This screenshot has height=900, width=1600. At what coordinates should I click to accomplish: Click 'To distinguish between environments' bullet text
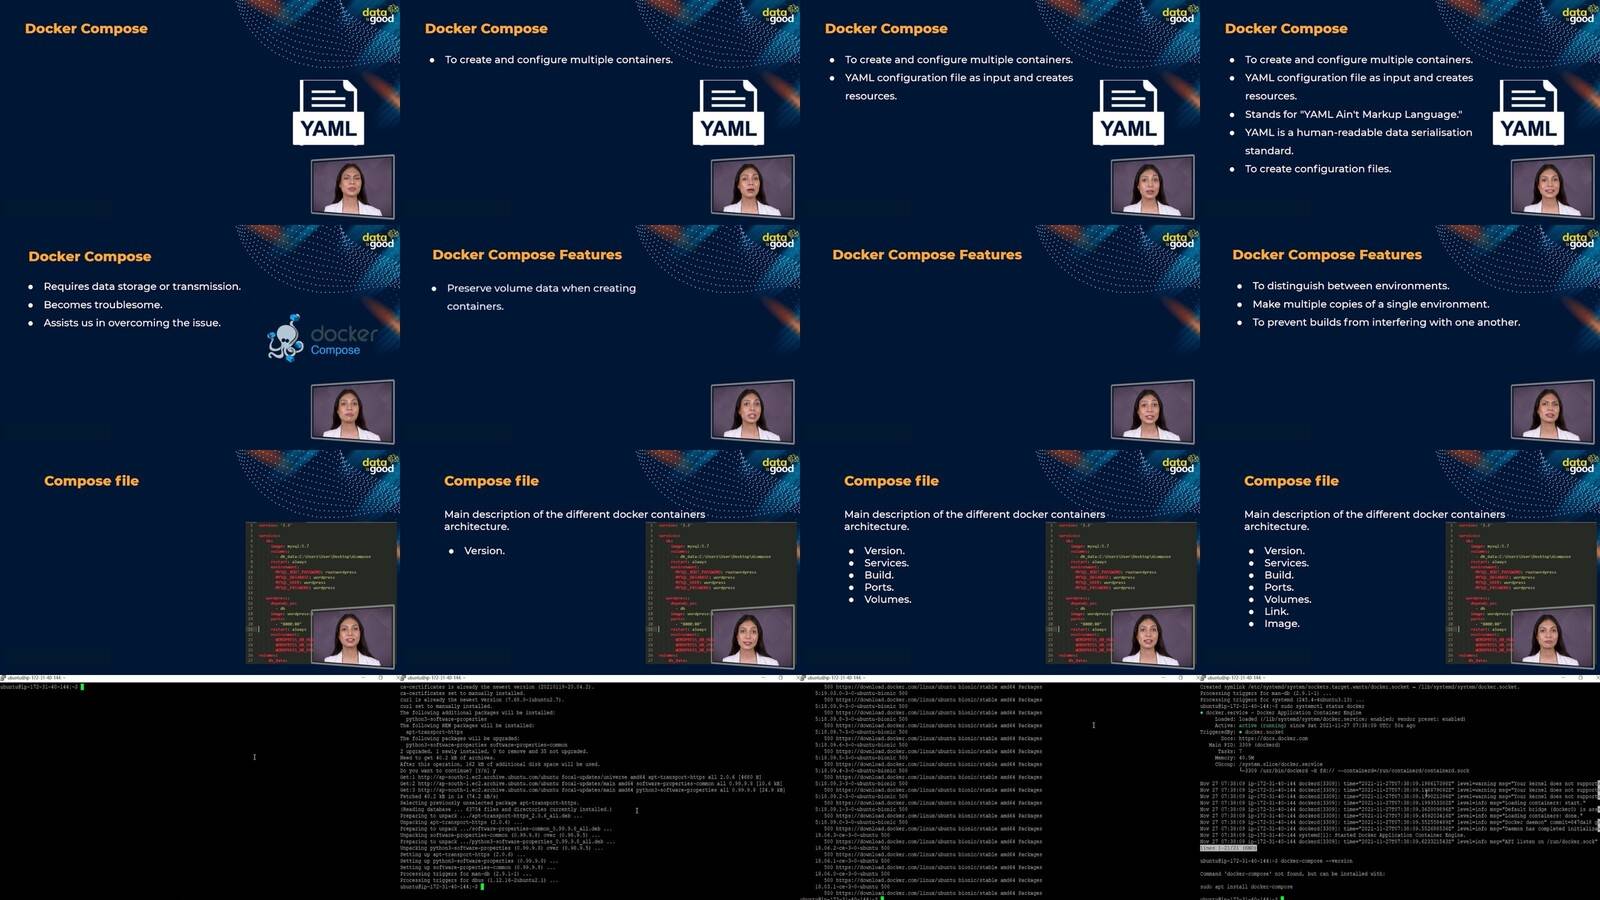(x=1350, y=286)
